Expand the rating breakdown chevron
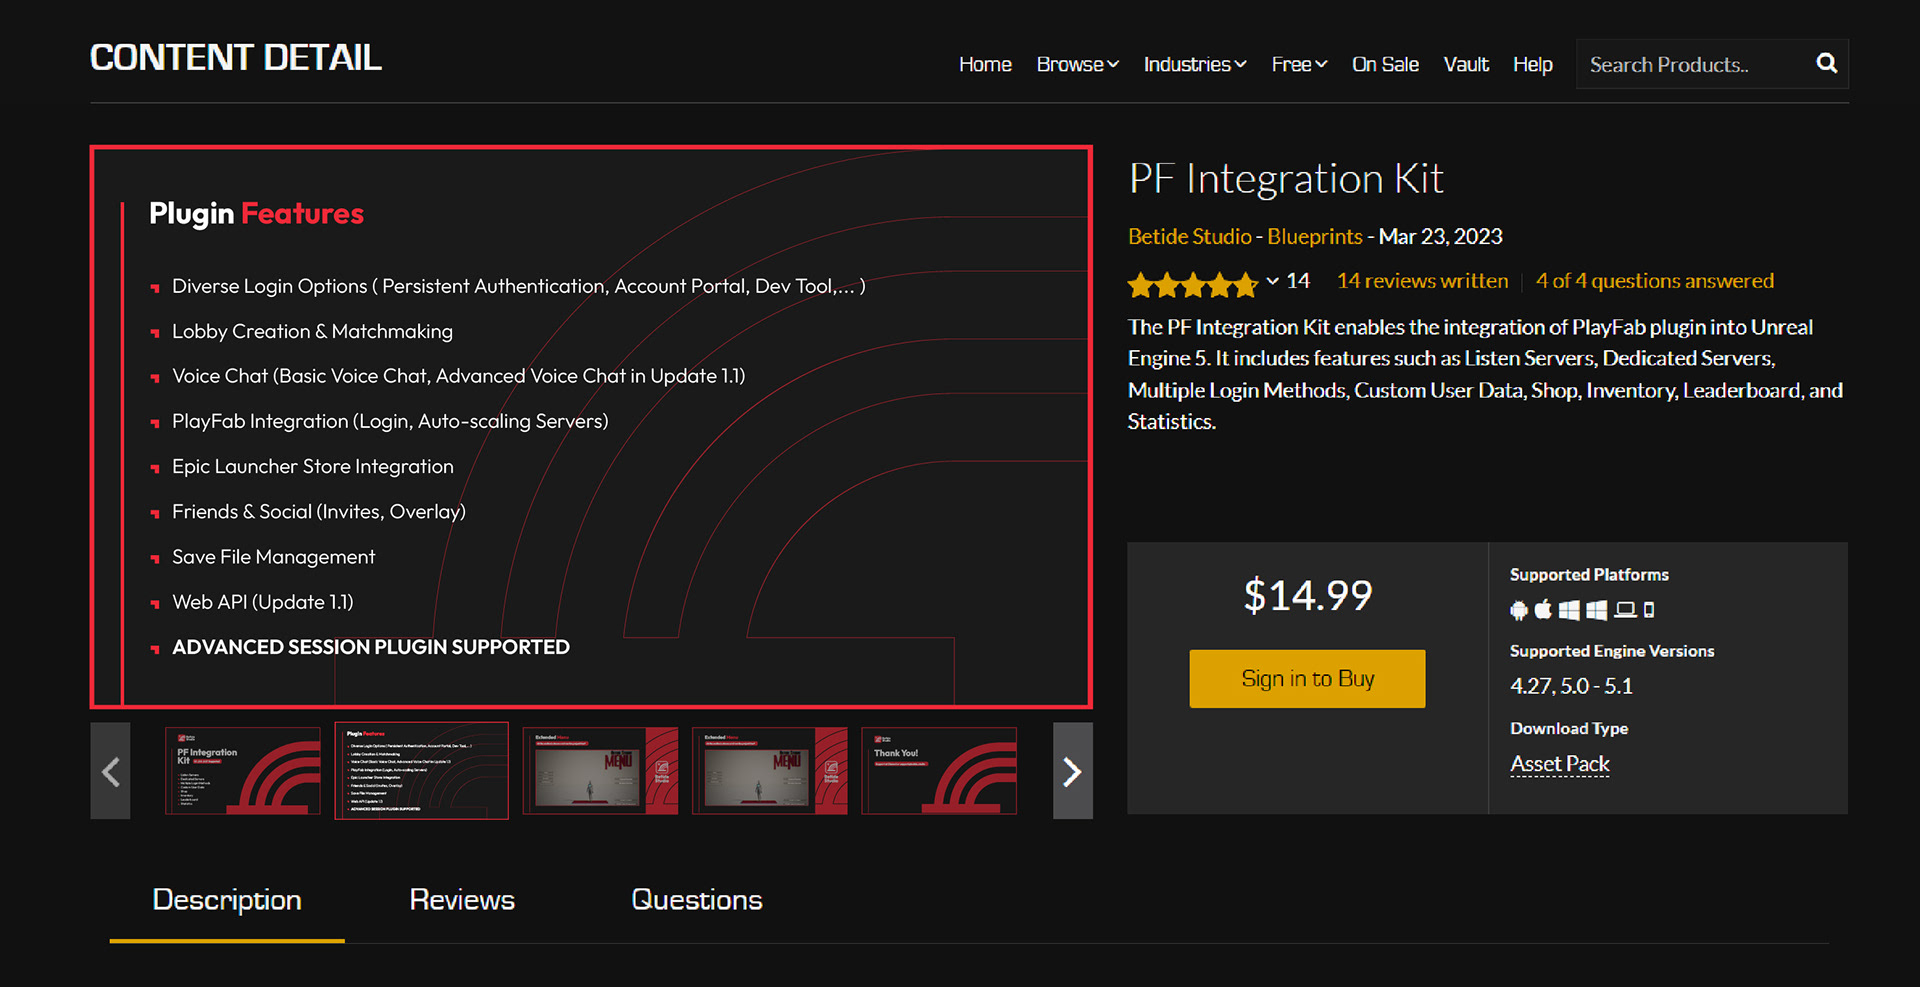Image resolution: width=1920 pixels, height=987 pixels. coord(1272,281)
